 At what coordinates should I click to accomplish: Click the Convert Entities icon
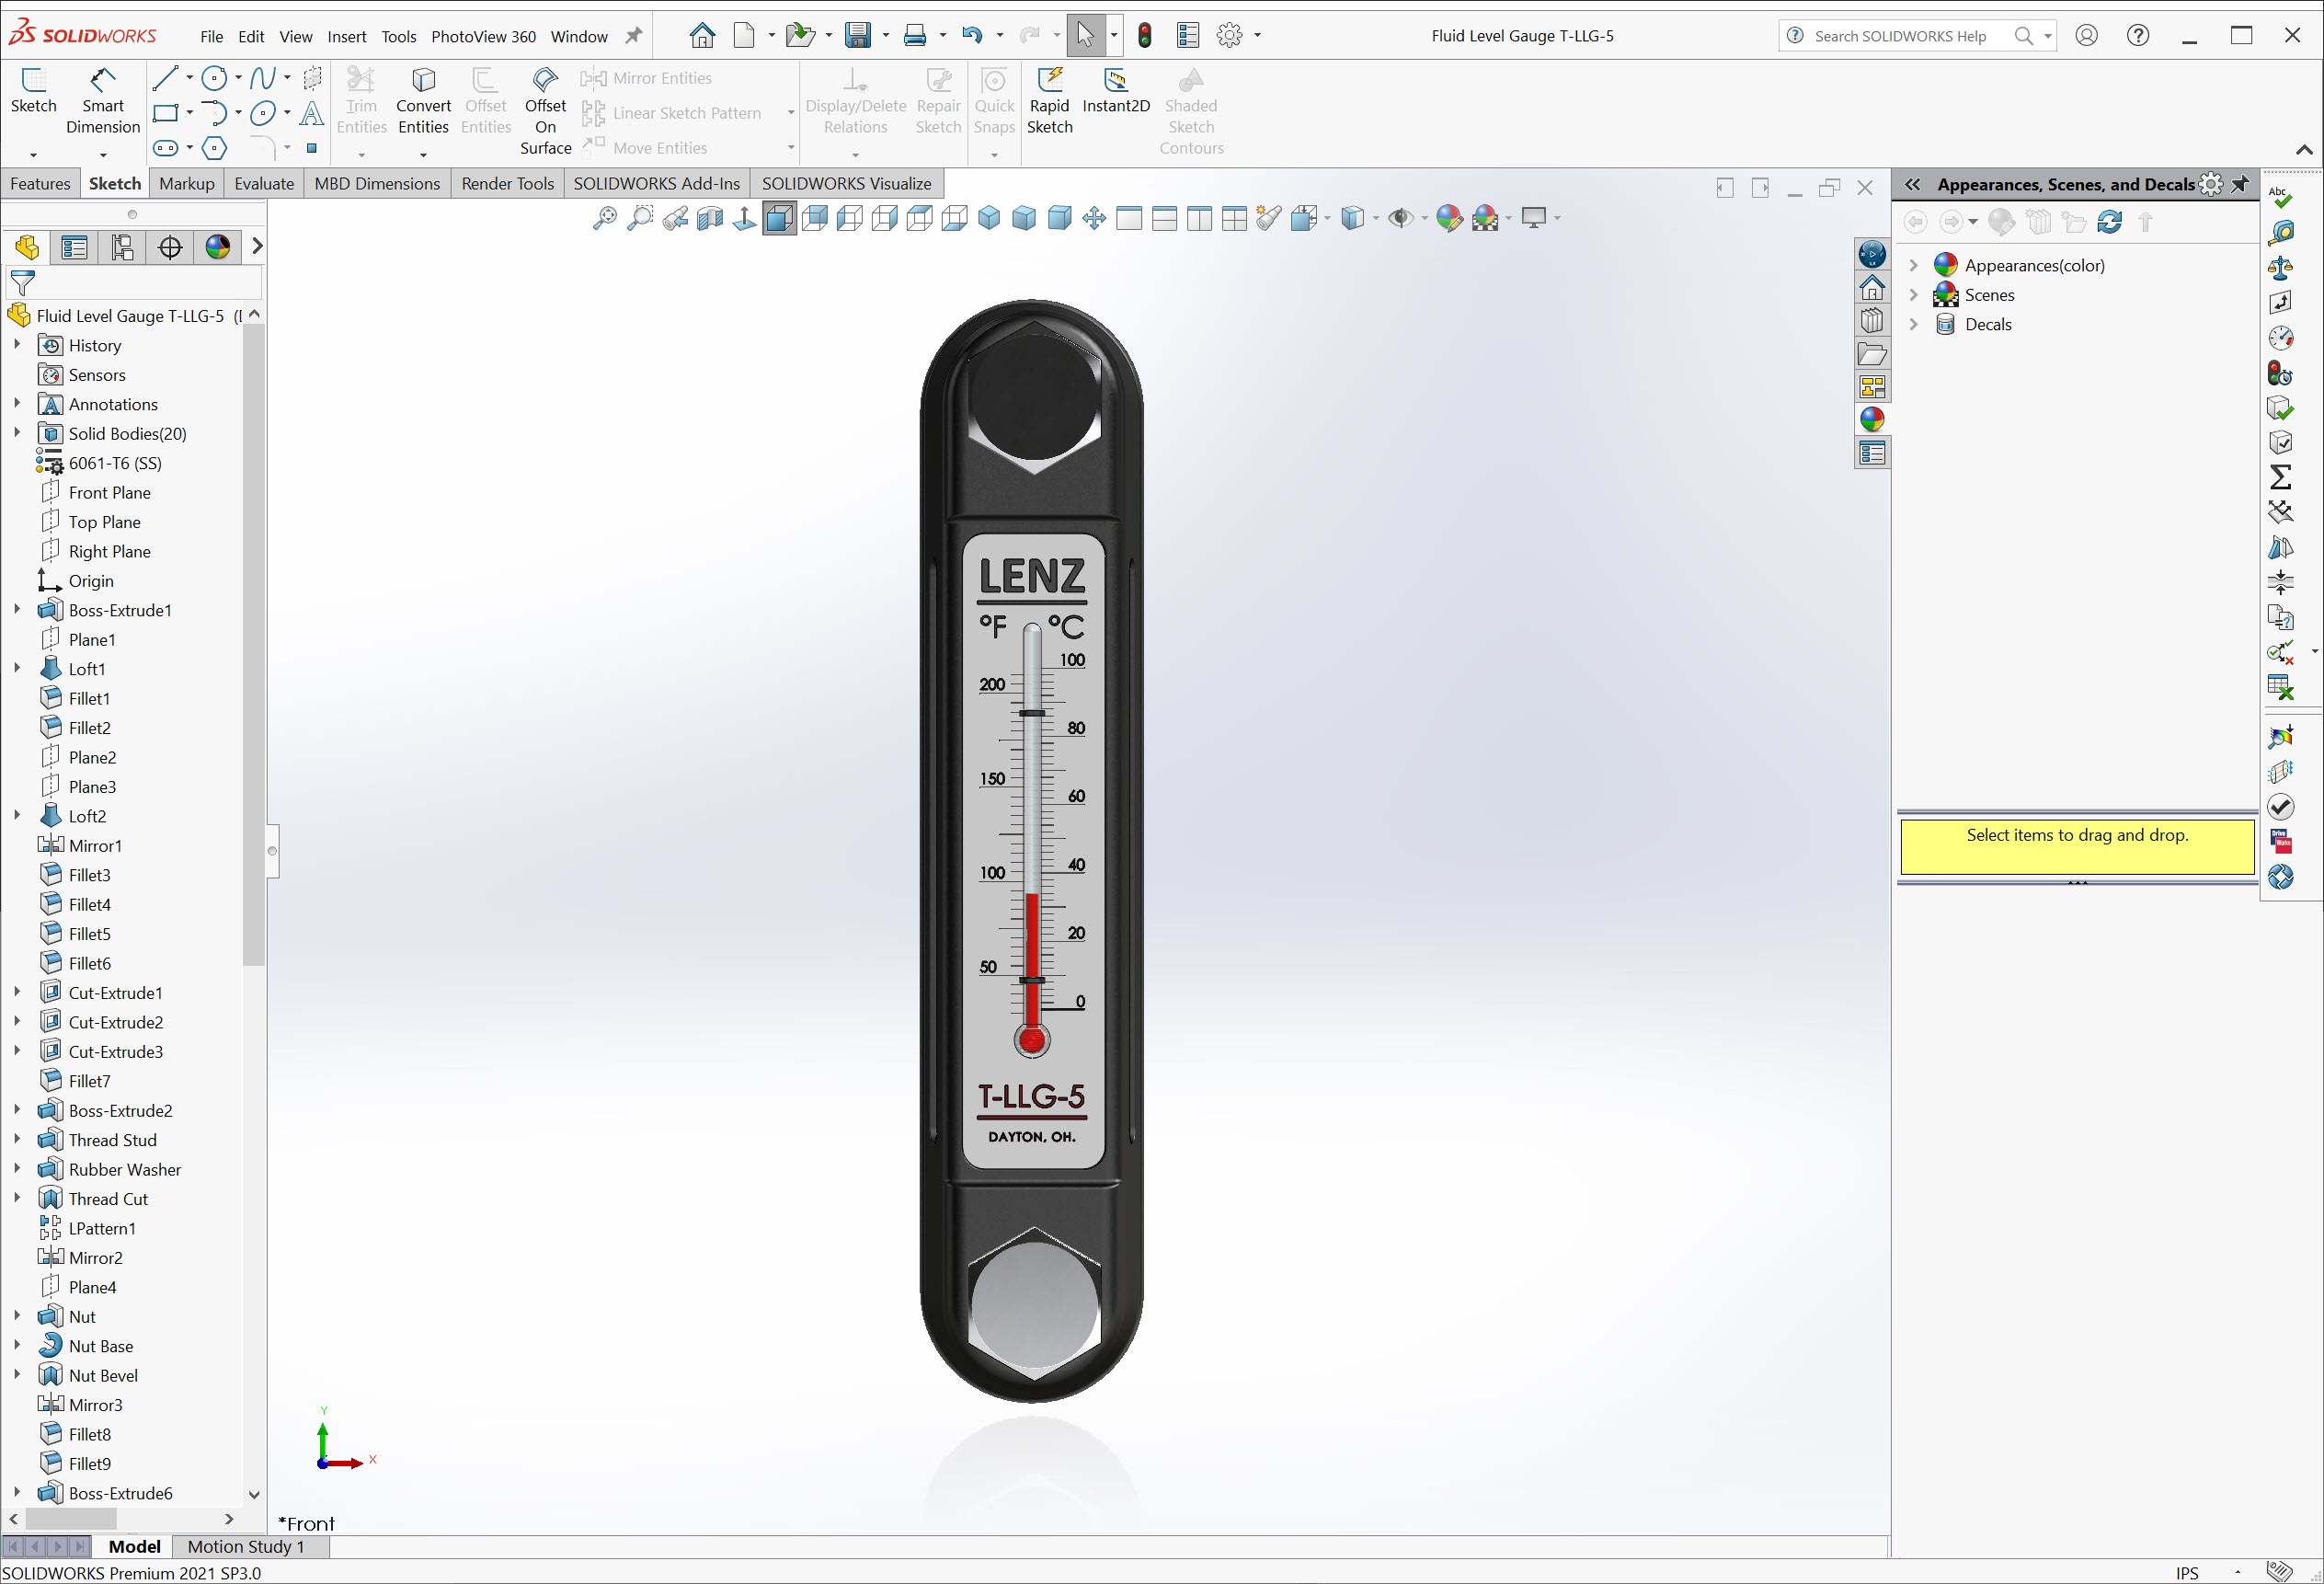(x=423, y=82)
